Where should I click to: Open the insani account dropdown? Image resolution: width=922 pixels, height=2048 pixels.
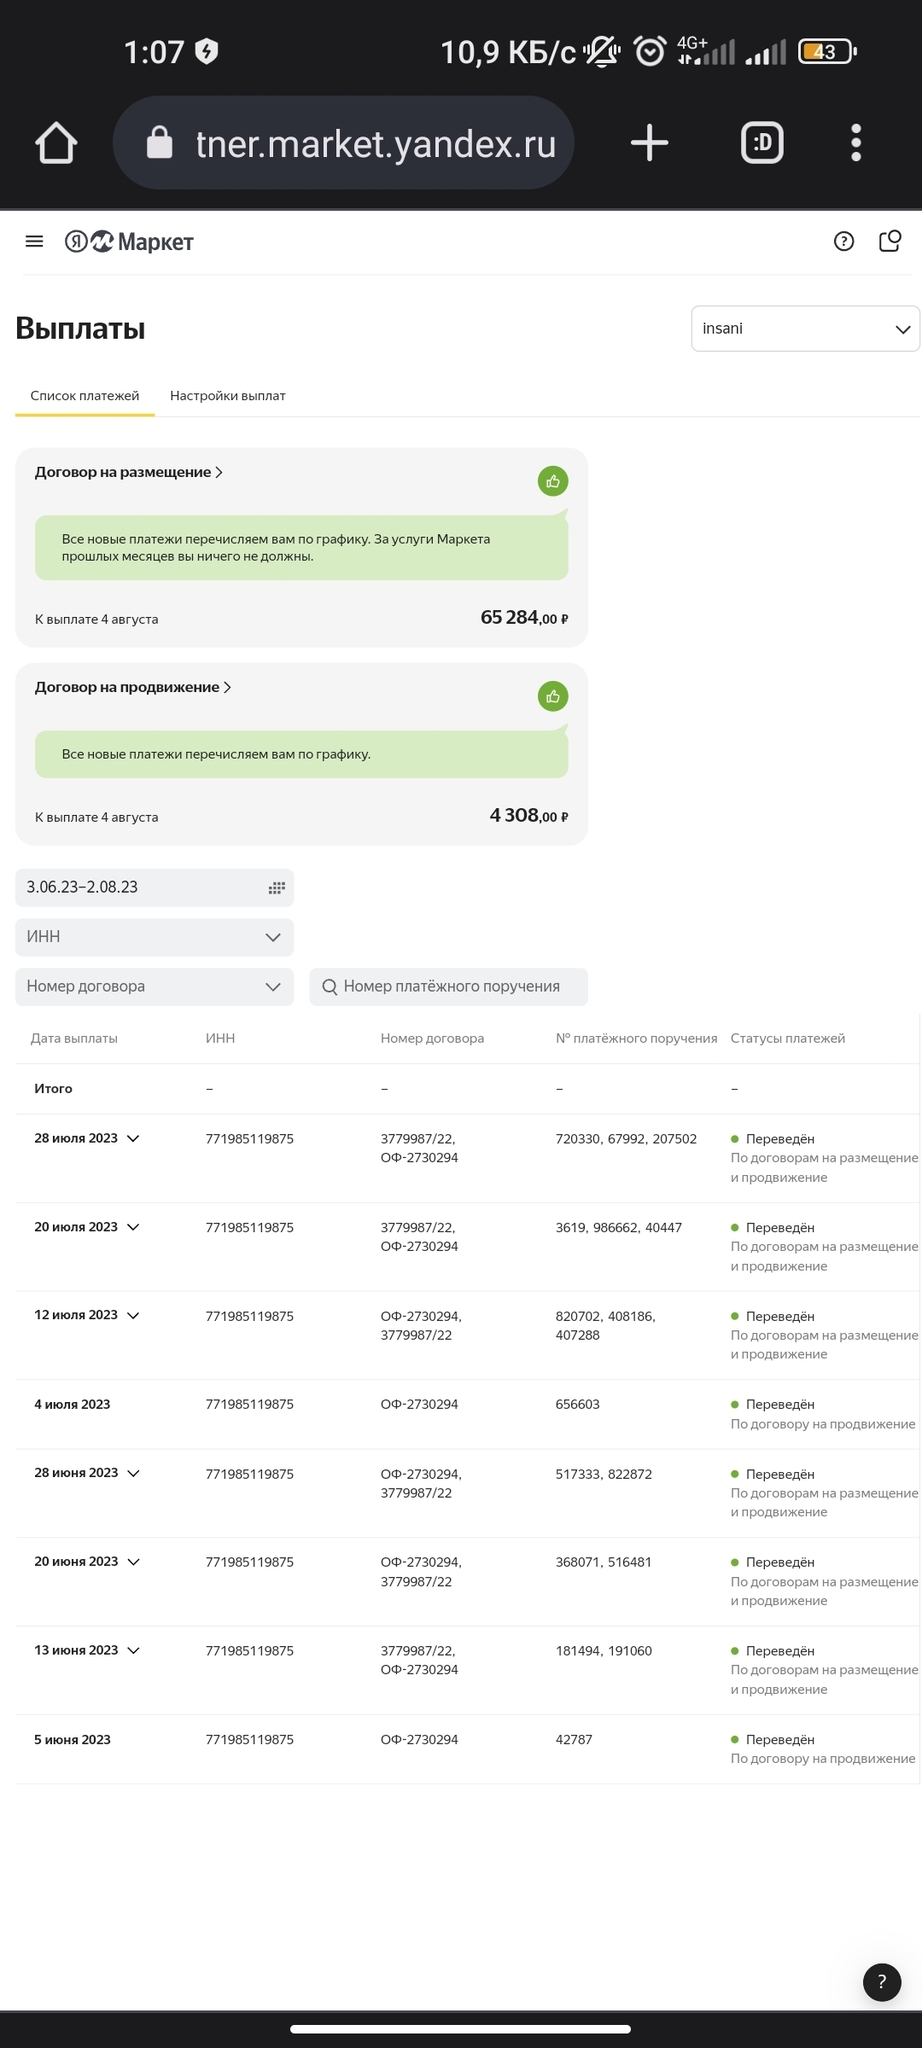coord(805,328)
